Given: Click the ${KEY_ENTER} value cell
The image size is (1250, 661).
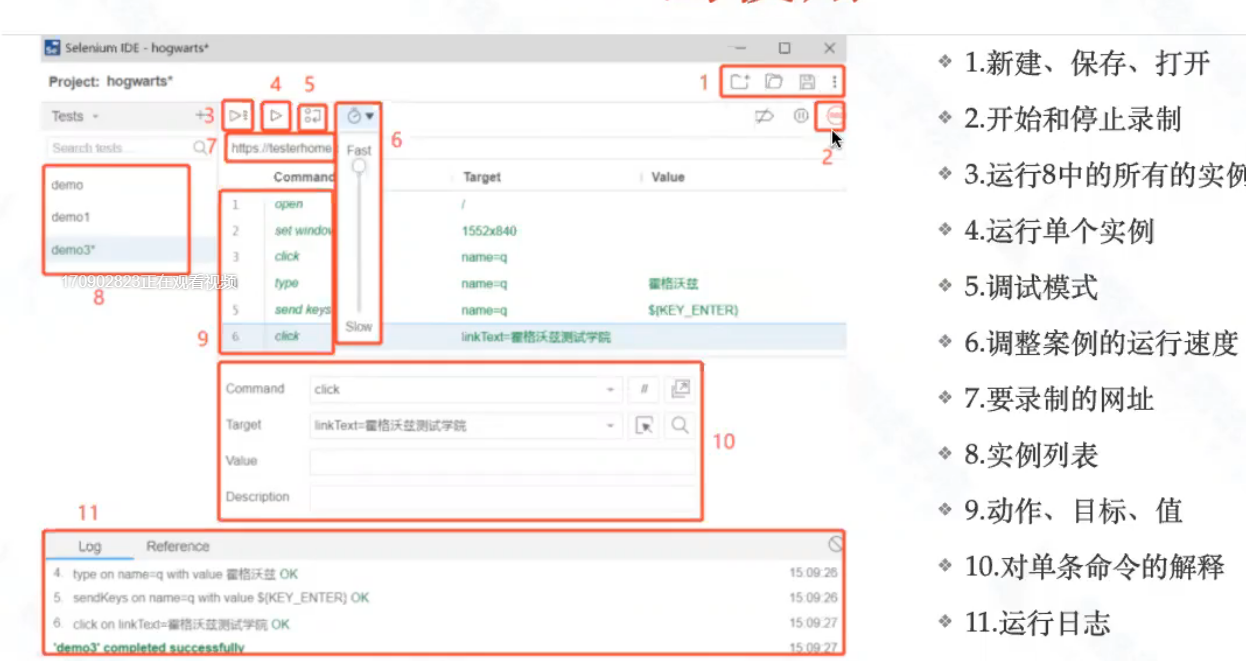Looking at the screenshot, I should coord(693,311).
